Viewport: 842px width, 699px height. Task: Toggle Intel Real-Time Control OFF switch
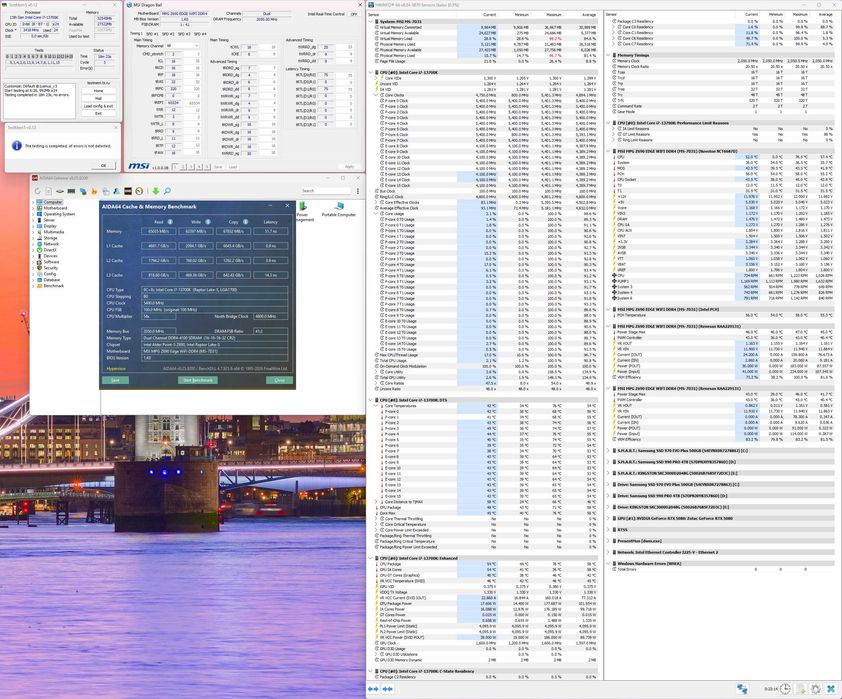pyautogui.click(x=354, y=14)
